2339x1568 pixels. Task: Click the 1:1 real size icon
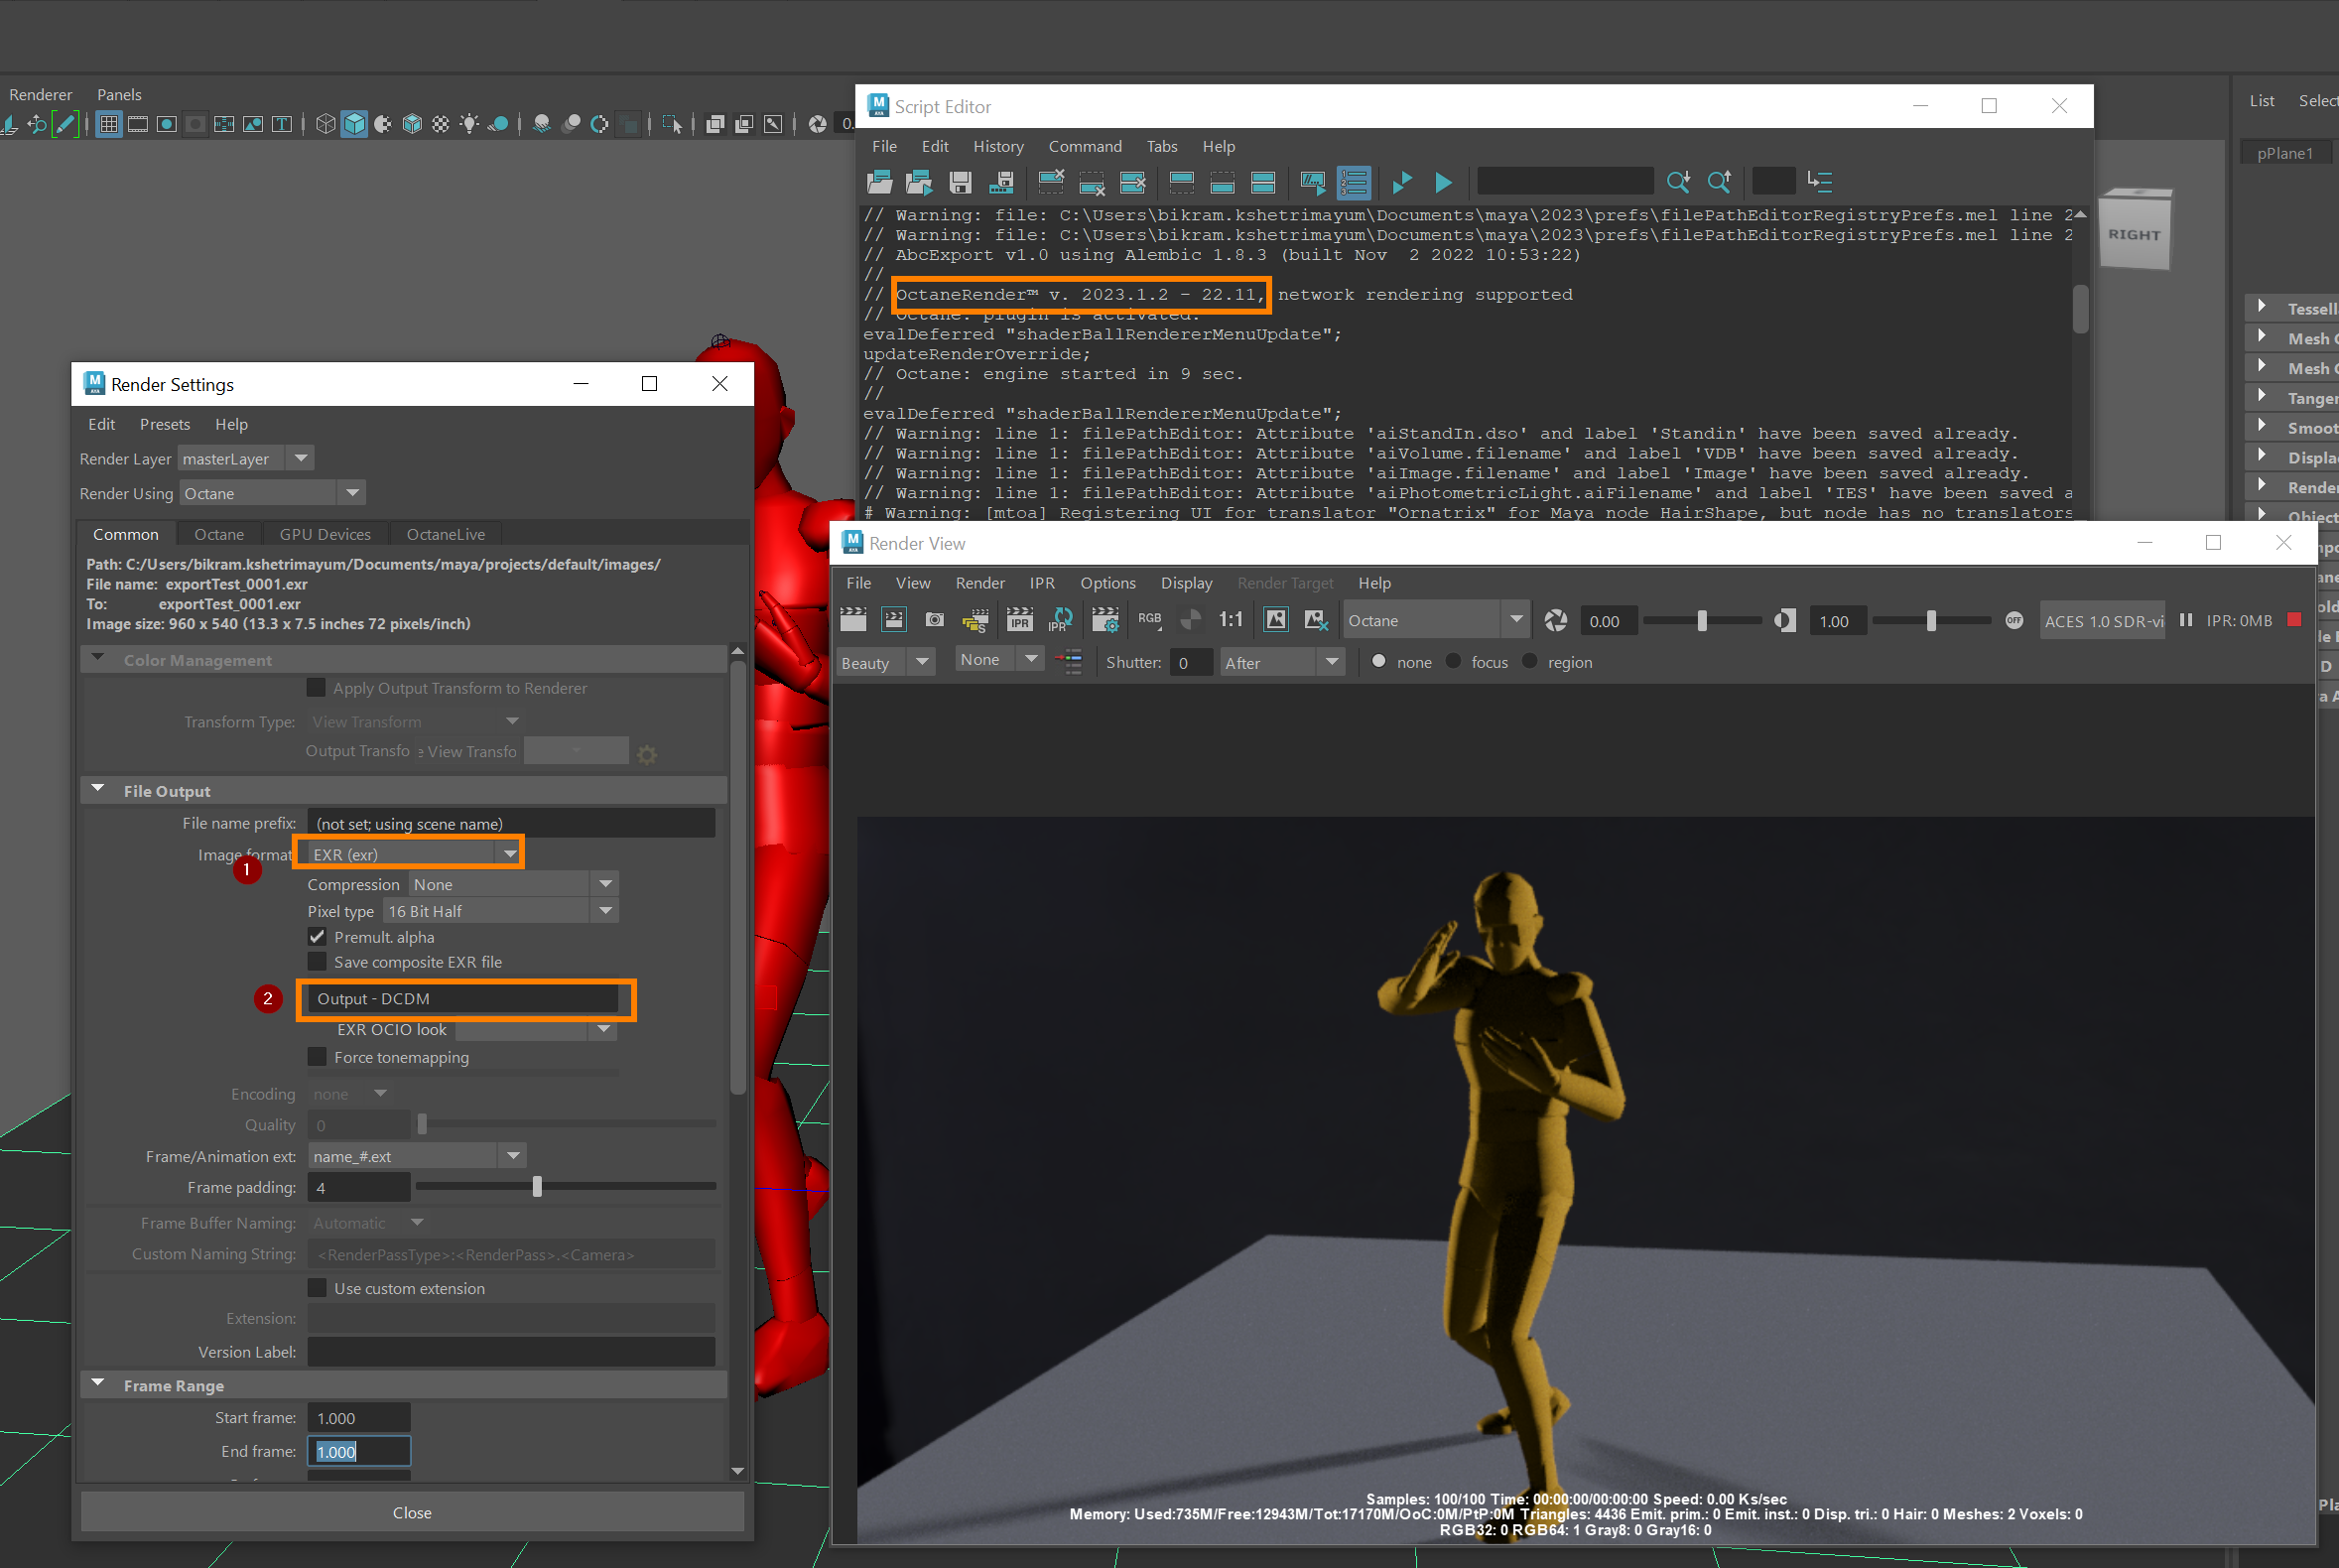pos(1230,621)
